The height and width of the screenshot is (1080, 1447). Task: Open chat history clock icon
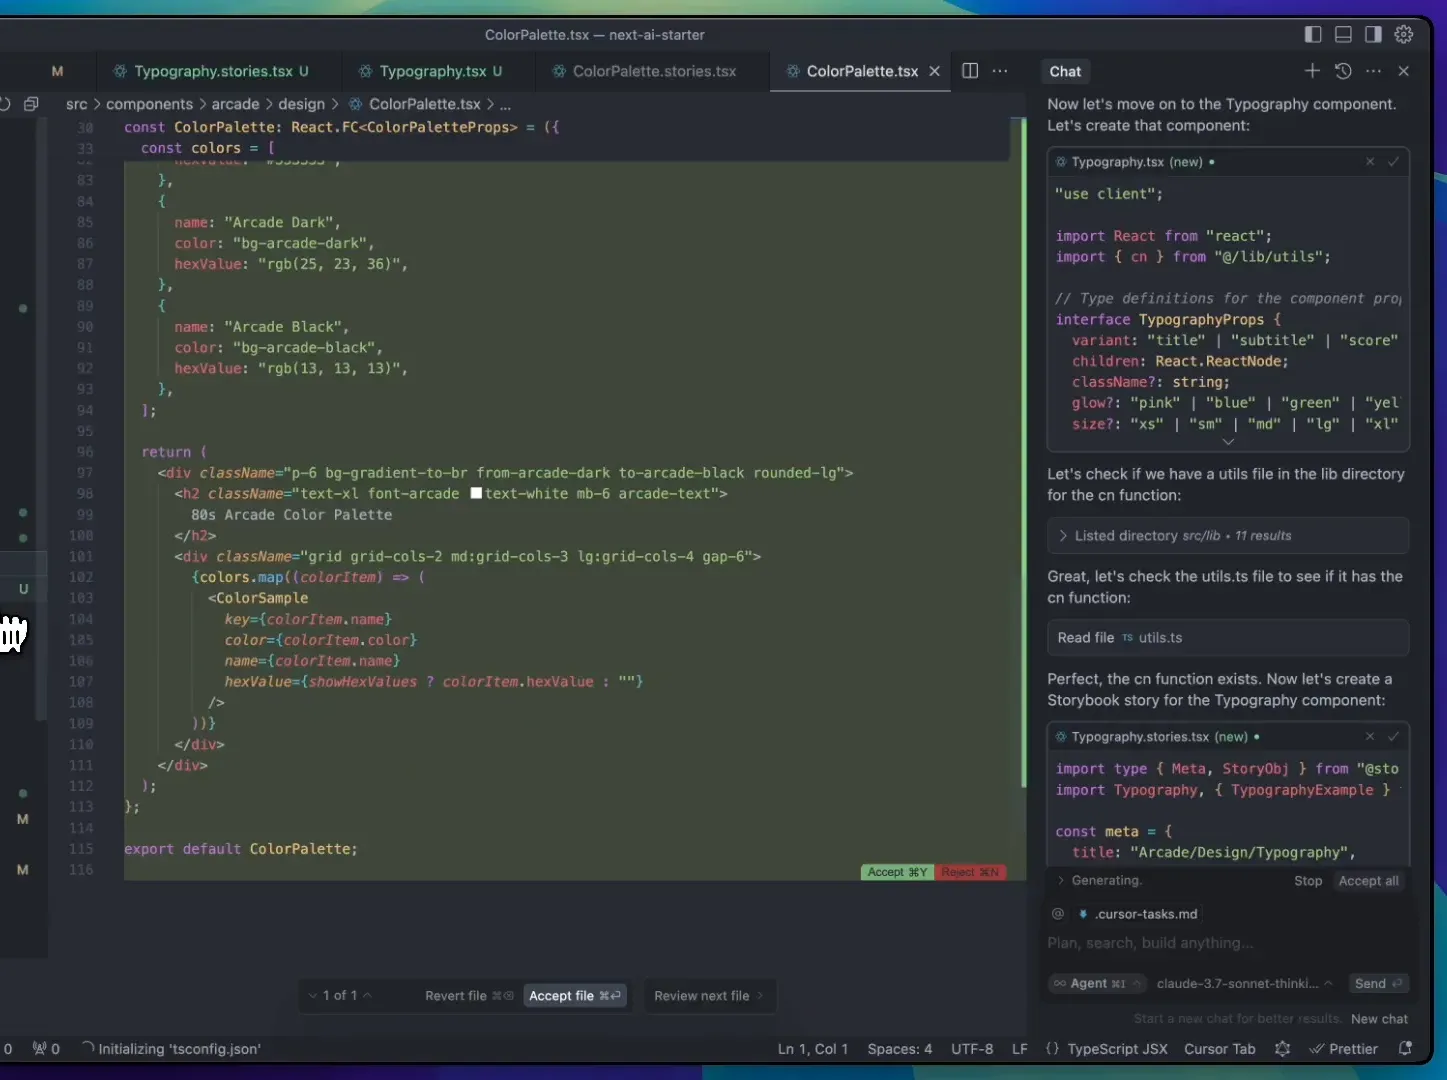coord(1343,71)
